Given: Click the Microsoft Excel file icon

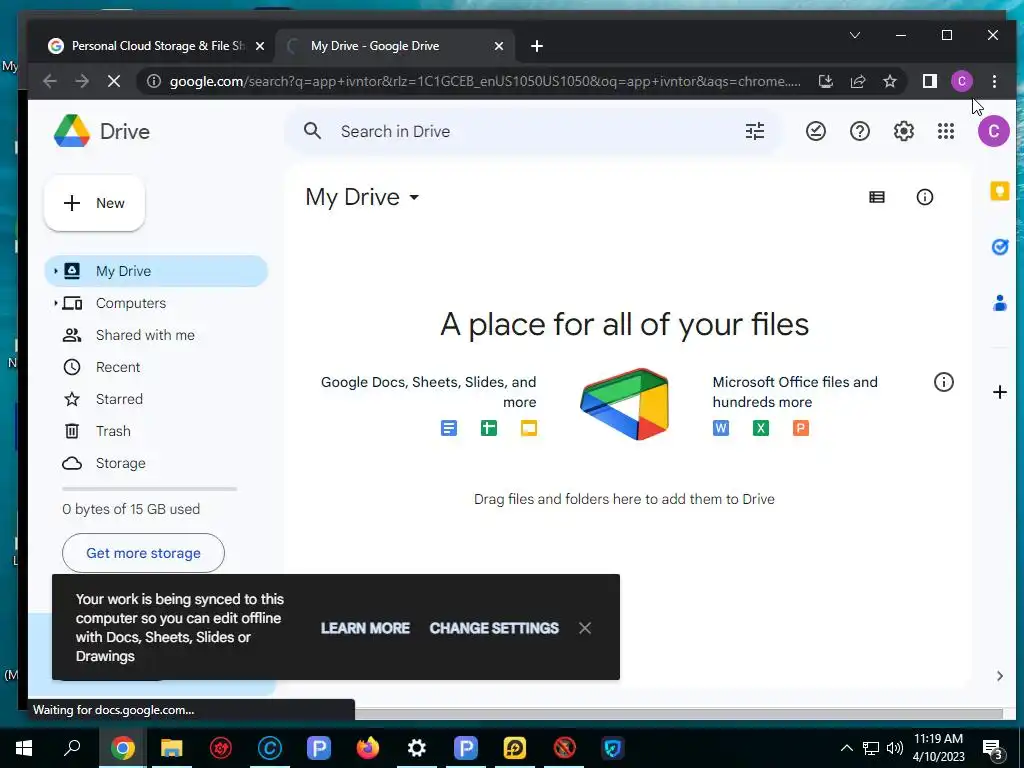Looking at the screenshot, I should coord(760,428).
